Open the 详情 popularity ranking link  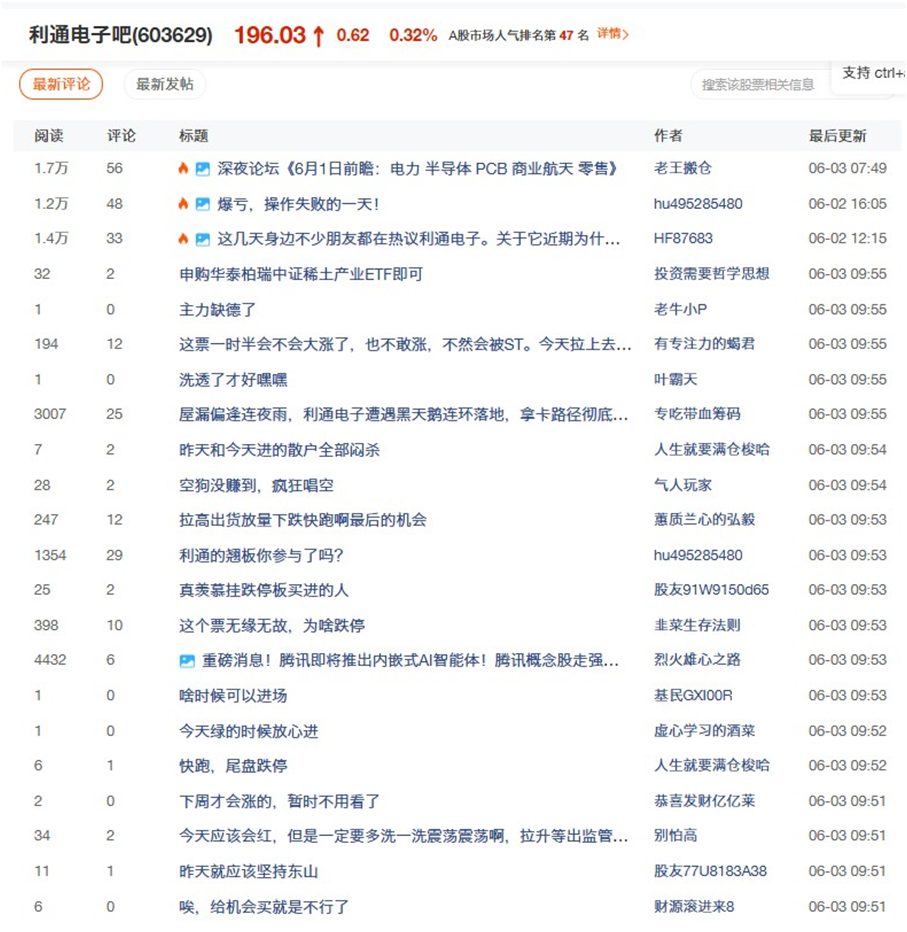613,34
